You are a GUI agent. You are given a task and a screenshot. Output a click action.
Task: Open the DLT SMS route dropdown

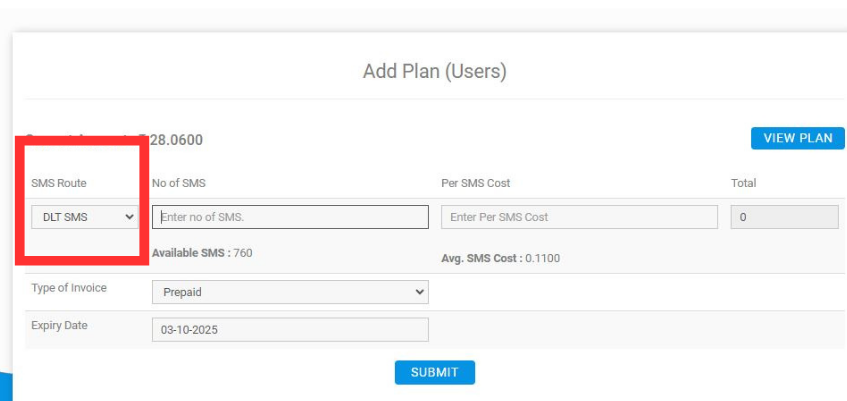click(84, 217)
